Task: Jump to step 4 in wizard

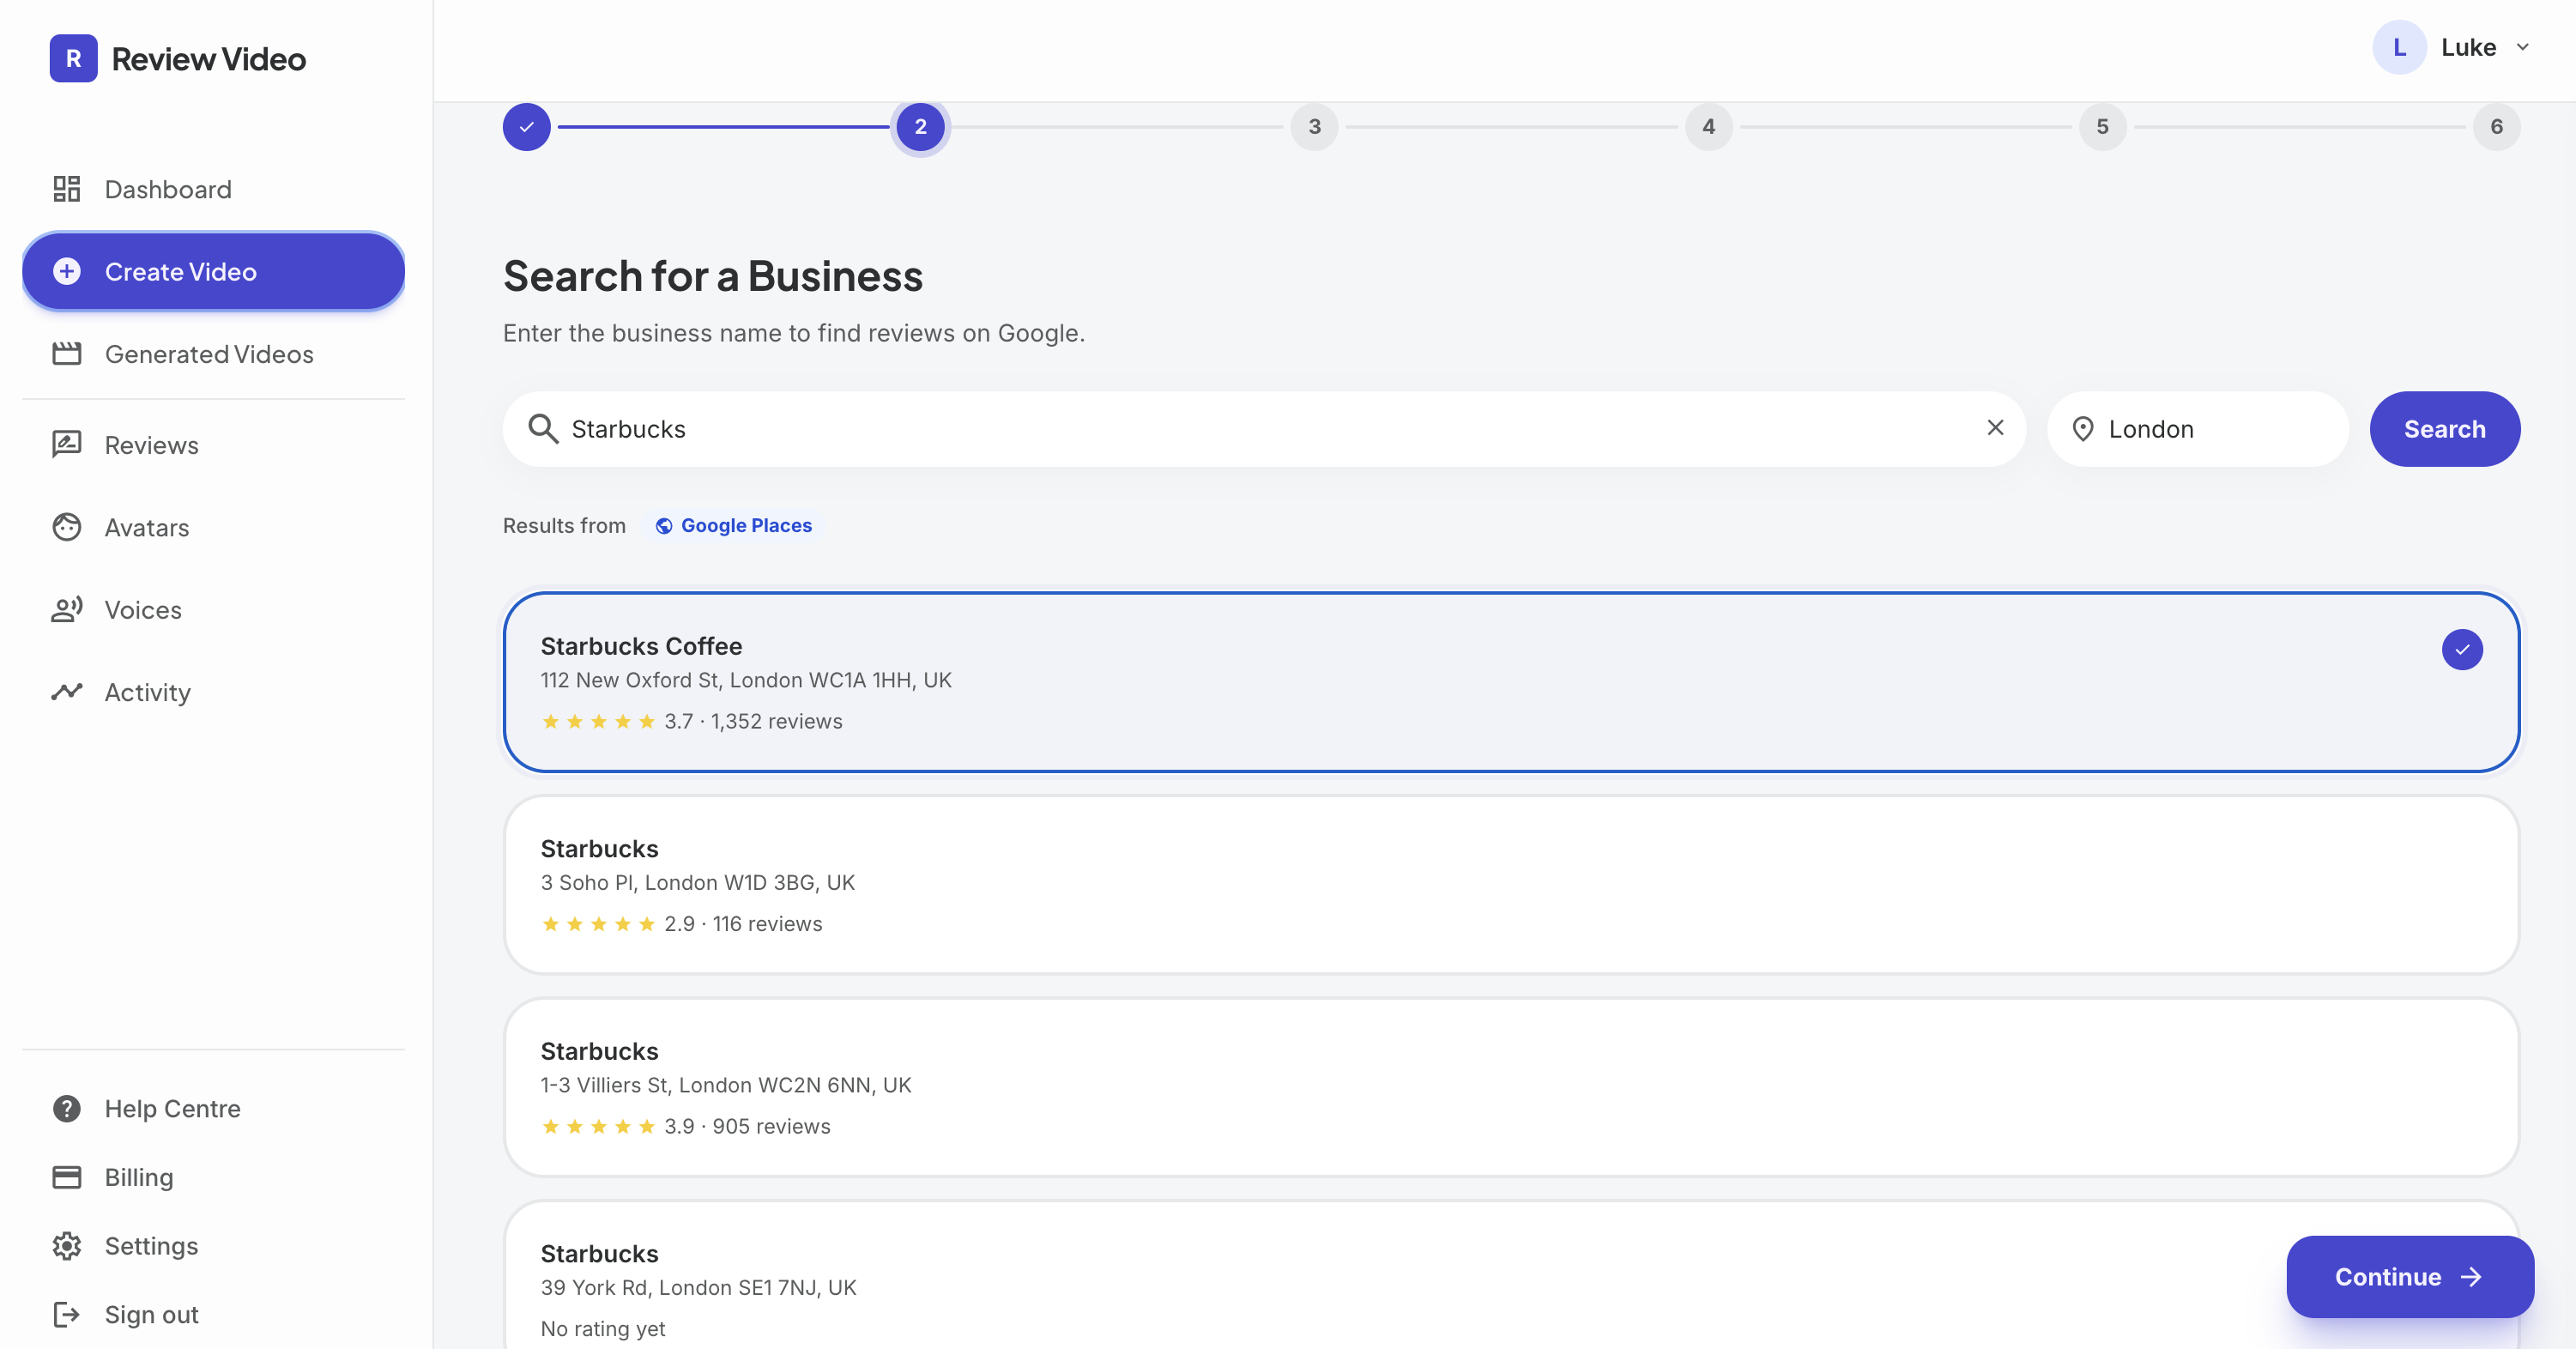Action: 1708,127
